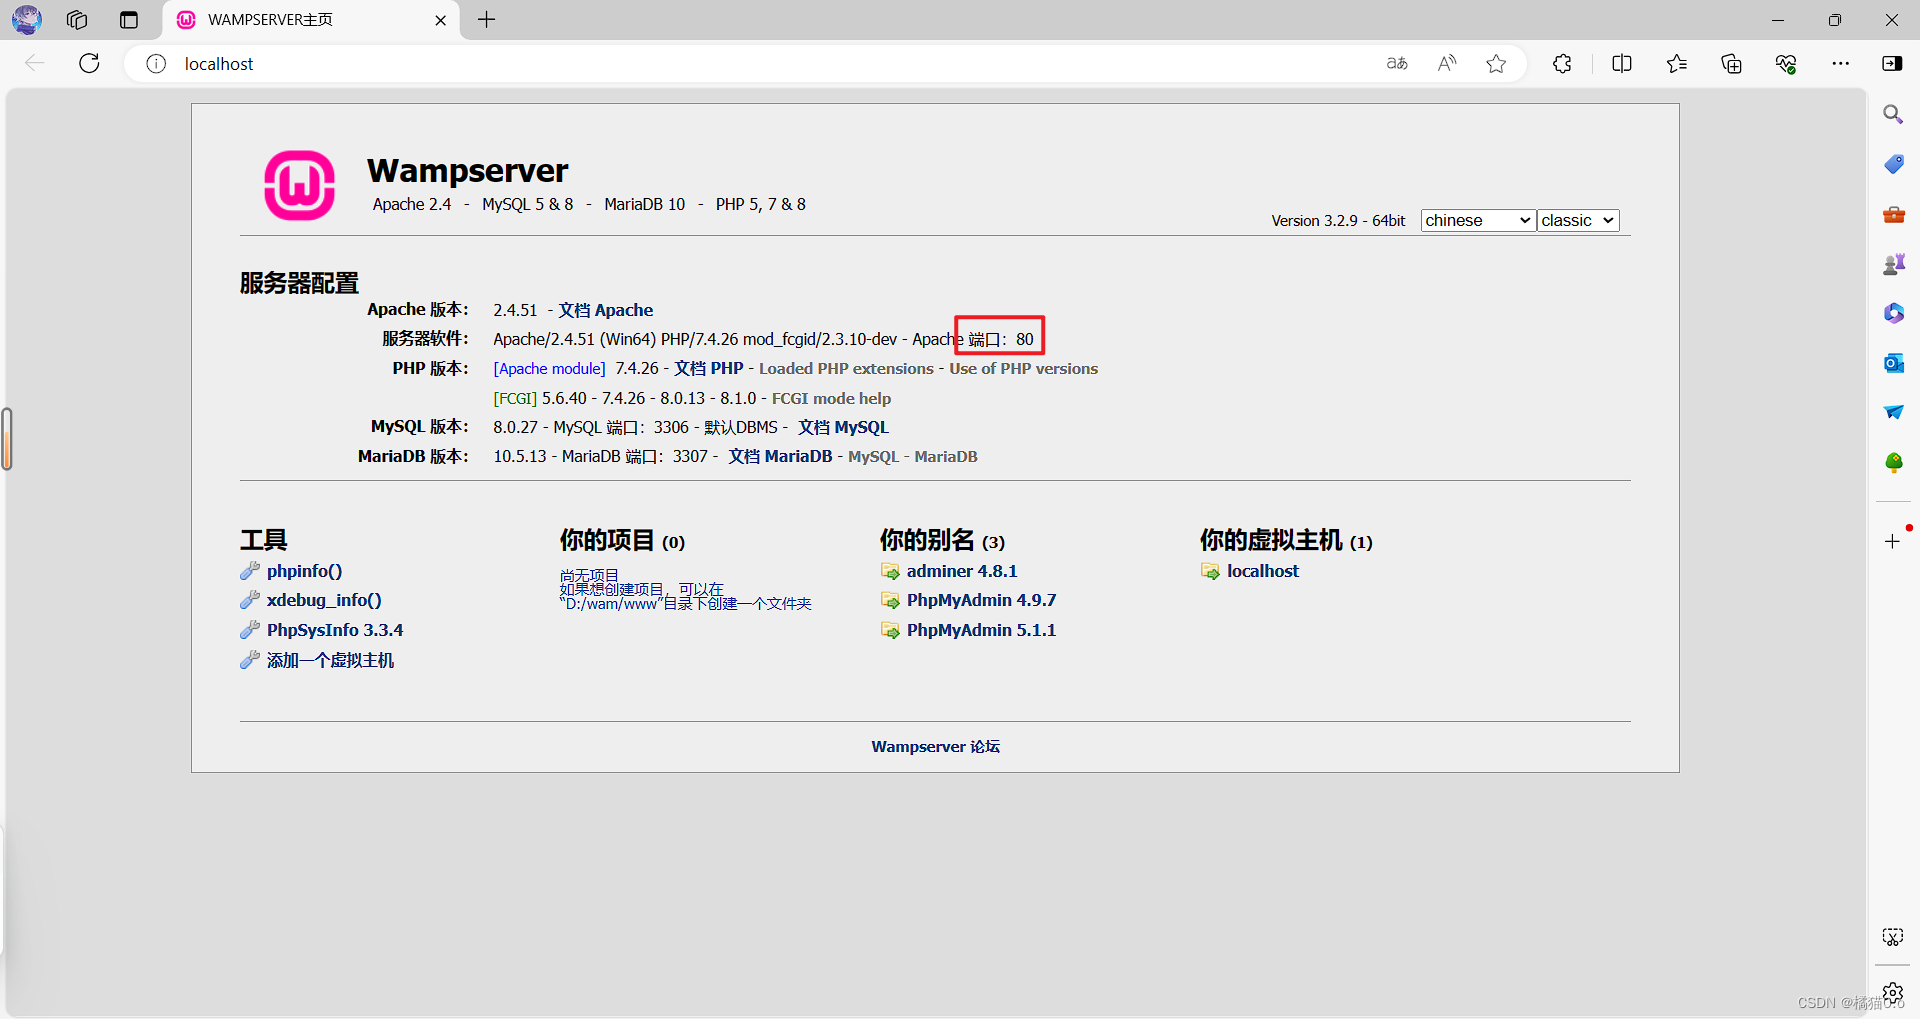Open the localhost virtual host link

tap(1263, 571)
